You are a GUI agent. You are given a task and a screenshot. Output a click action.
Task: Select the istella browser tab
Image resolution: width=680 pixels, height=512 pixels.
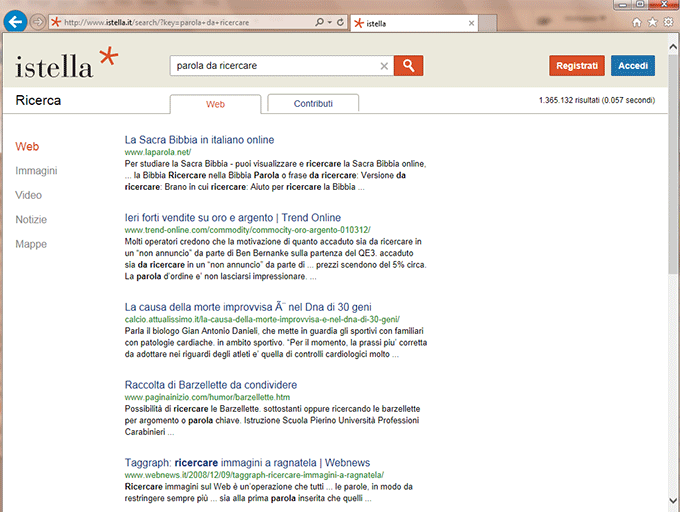[414, 23]
